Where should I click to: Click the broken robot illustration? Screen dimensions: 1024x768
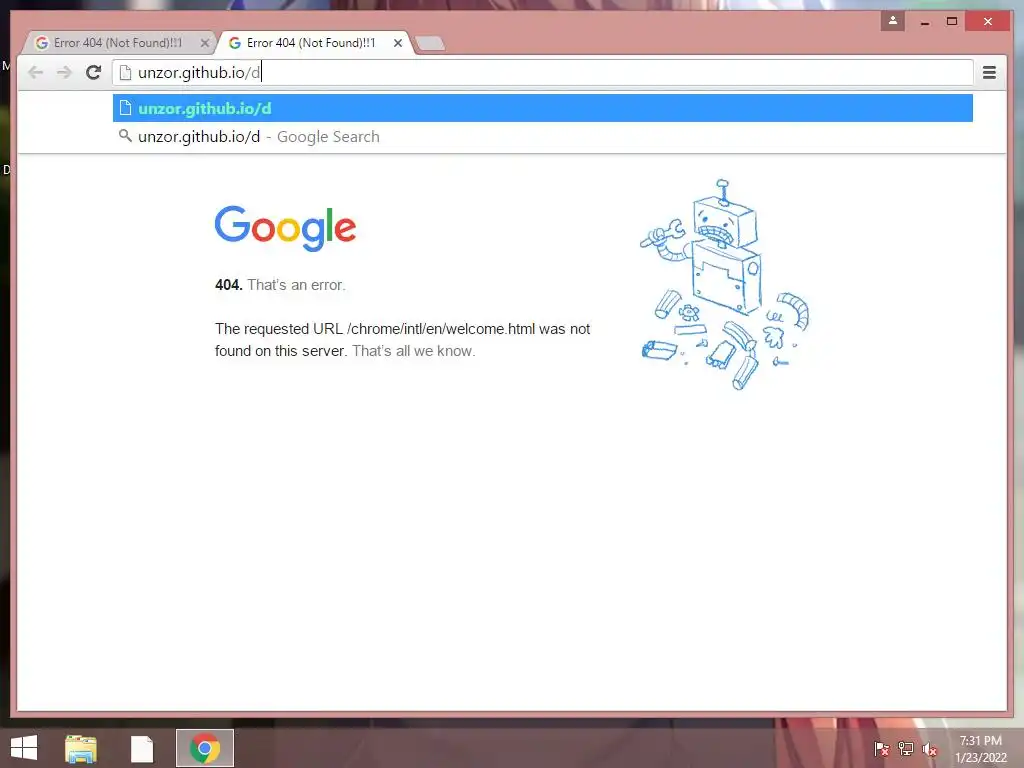(x=724, y=285)
